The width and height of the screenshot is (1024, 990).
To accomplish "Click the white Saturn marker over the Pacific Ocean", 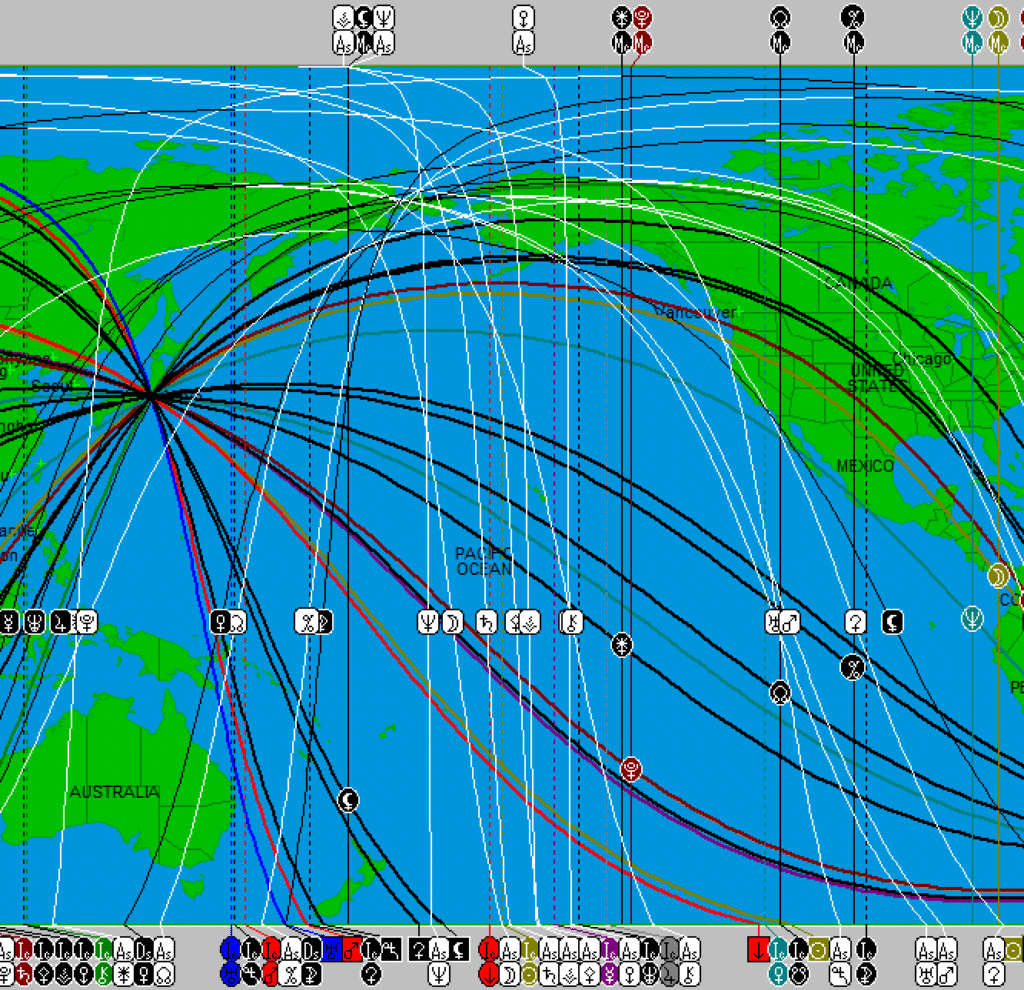I will 486,622.
